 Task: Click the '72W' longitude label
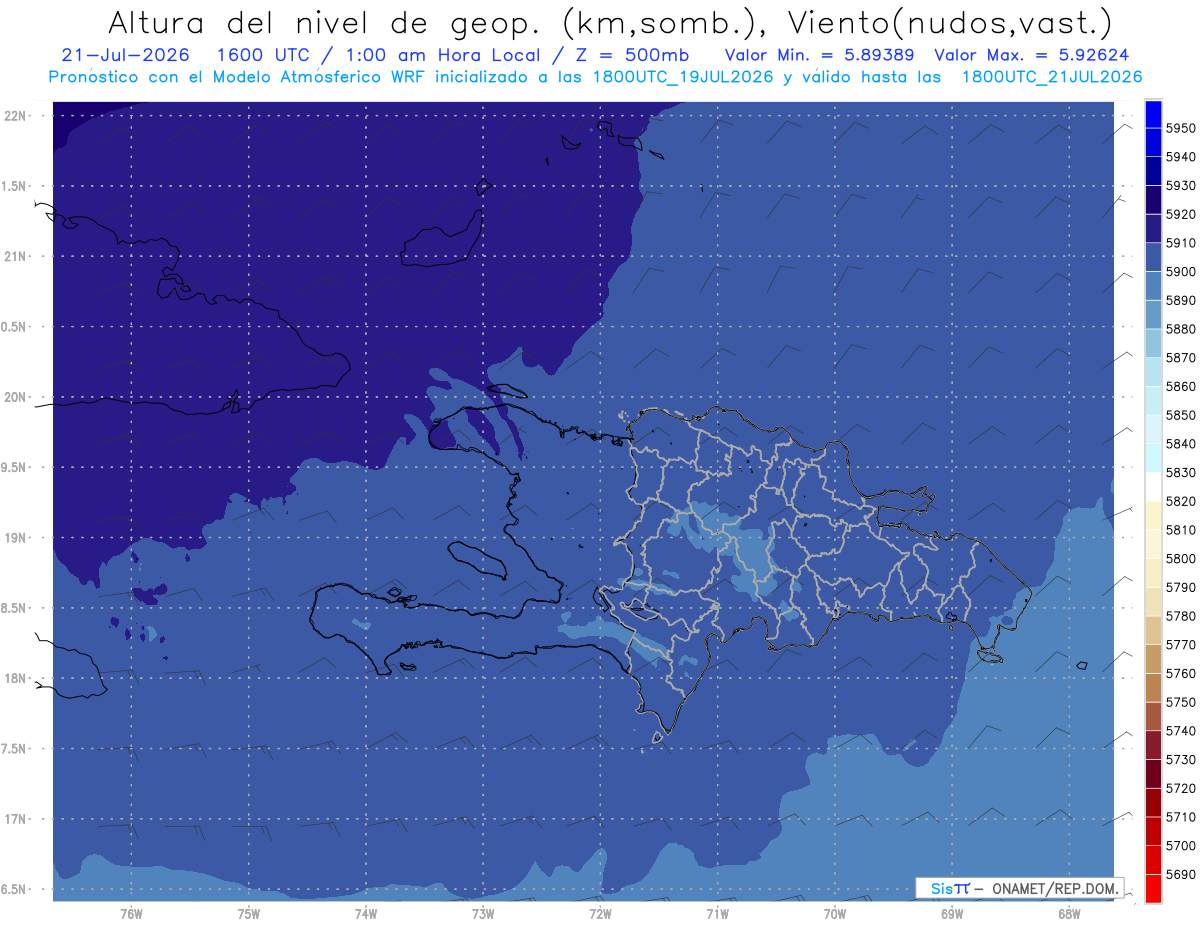point(600,914)
